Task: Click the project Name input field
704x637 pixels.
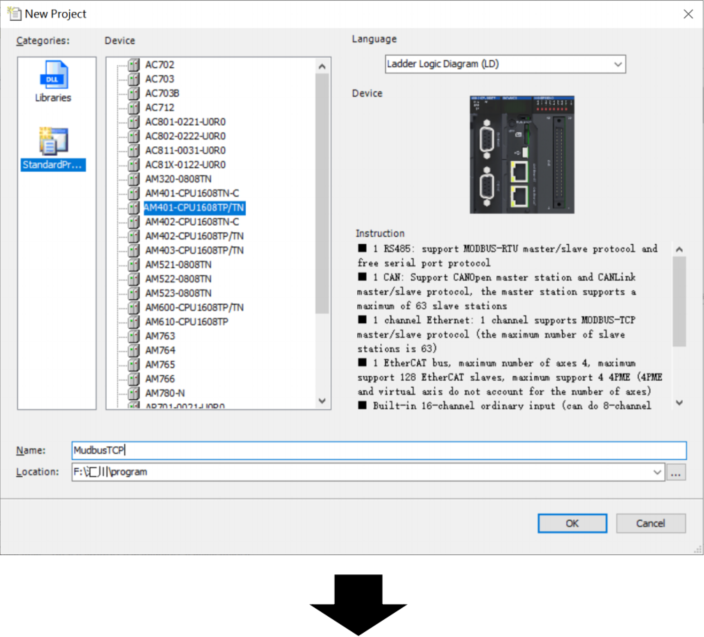Action: point(378,451)
